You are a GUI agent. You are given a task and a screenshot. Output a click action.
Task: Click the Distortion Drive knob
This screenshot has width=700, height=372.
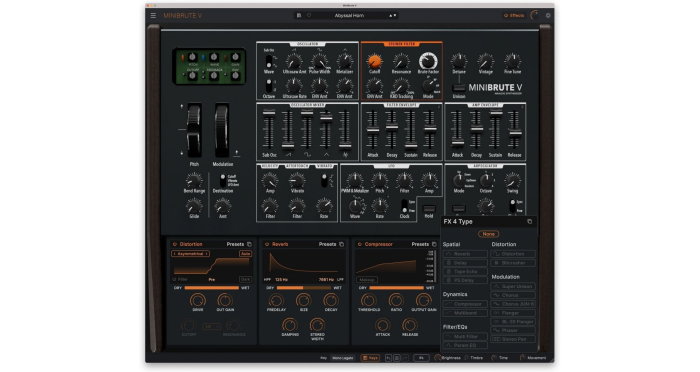[x=197, y=301]
